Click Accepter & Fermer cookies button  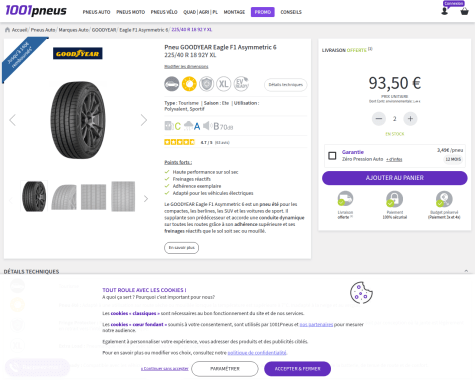297,369
